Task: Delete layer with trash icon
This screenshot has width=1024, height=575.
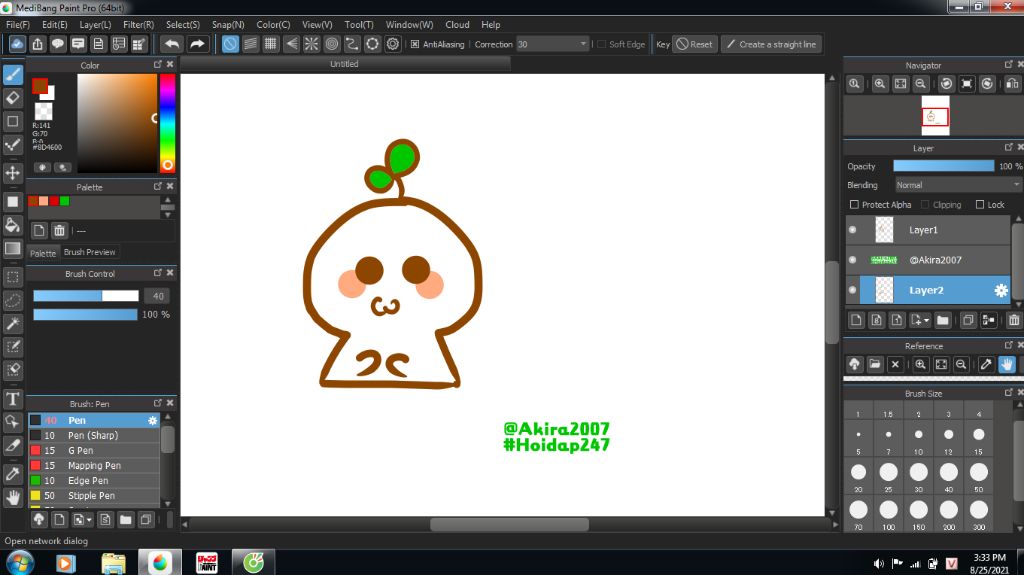Action: [x=1014, y=320]
